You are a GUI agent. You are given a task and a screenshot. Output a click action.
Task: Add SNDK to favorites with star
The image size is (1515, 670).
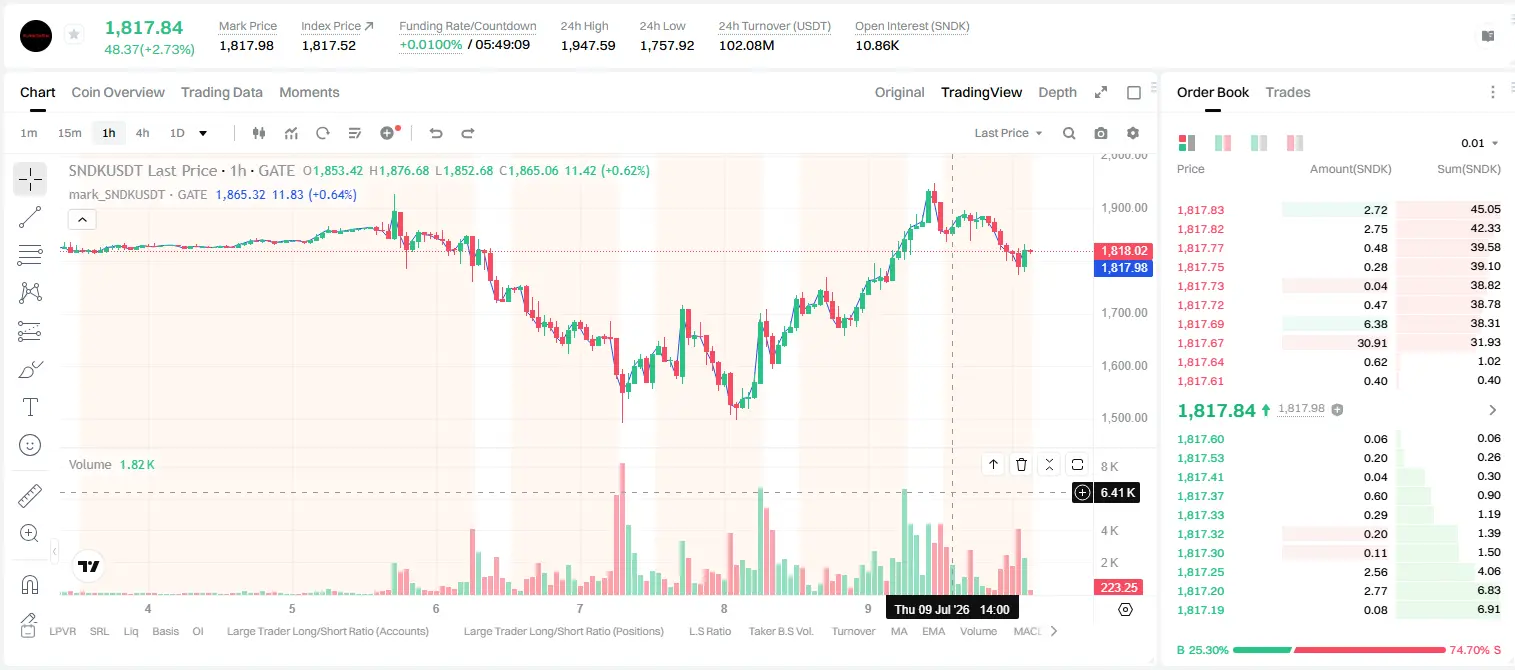[x=73, y=34]
